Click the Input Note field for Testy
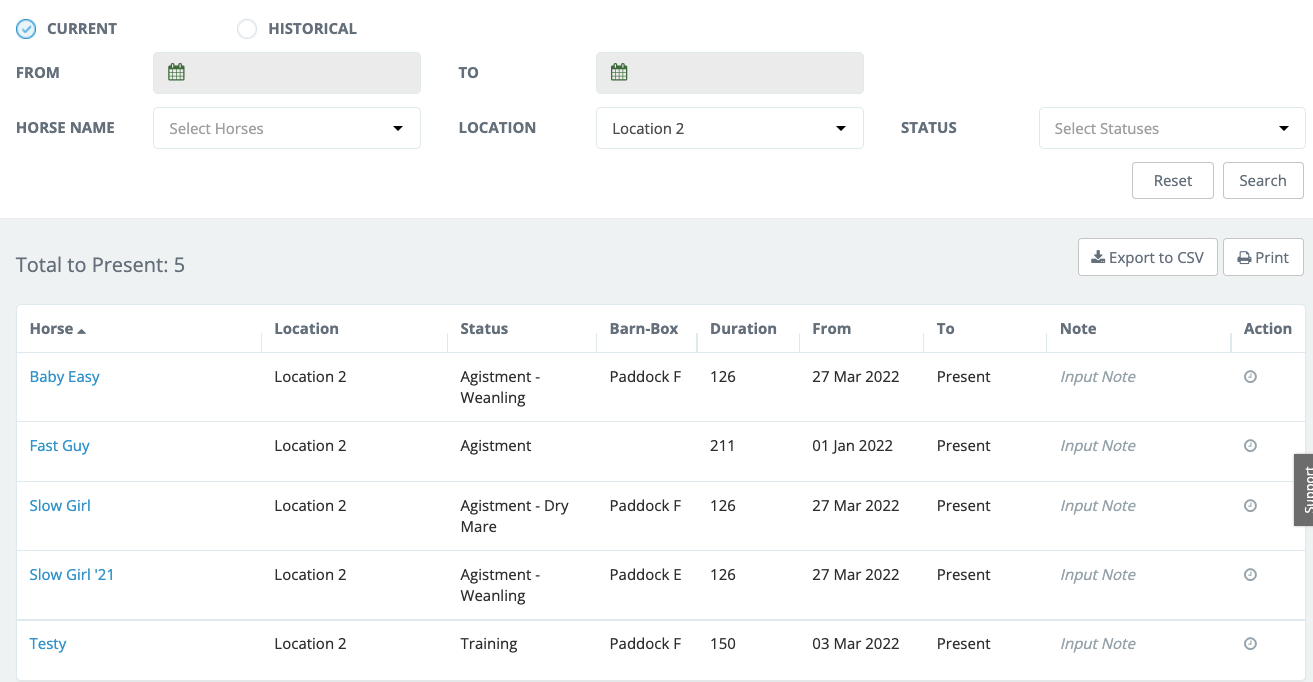Image resolution: width=1313 pixels, height=682 pixels. (1098, 644)
